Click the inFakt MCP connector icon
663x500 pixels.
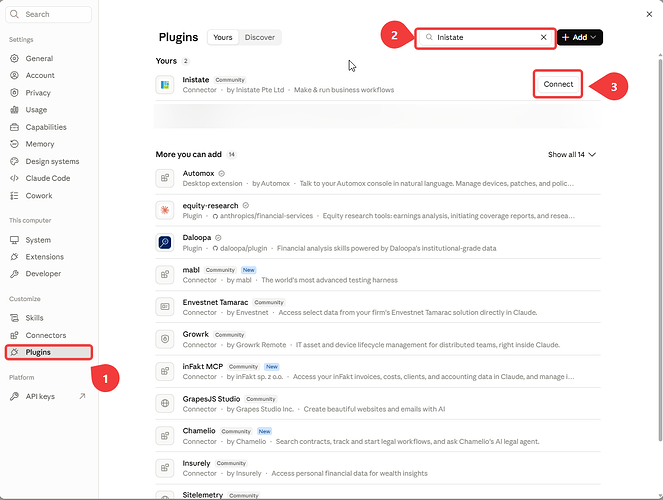click(x=165, y=371)
